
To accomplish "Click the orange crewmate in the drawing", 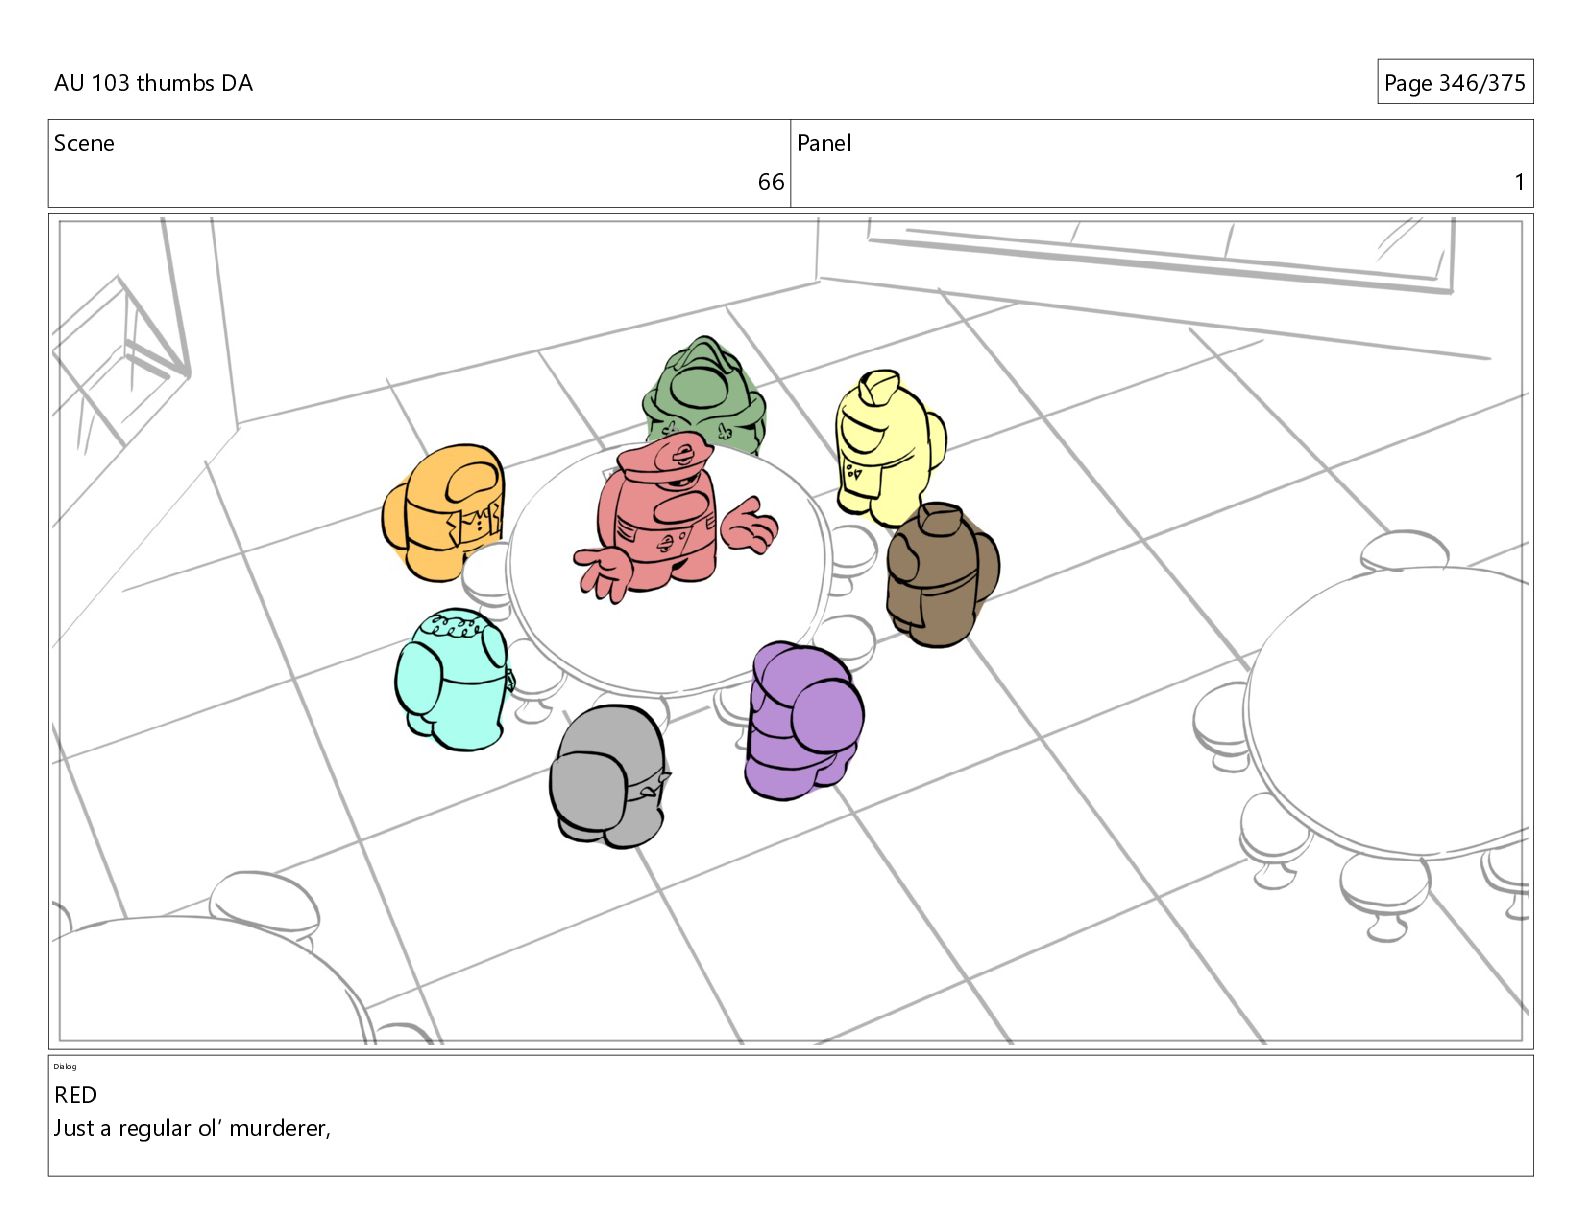I will tap(444, 511).
